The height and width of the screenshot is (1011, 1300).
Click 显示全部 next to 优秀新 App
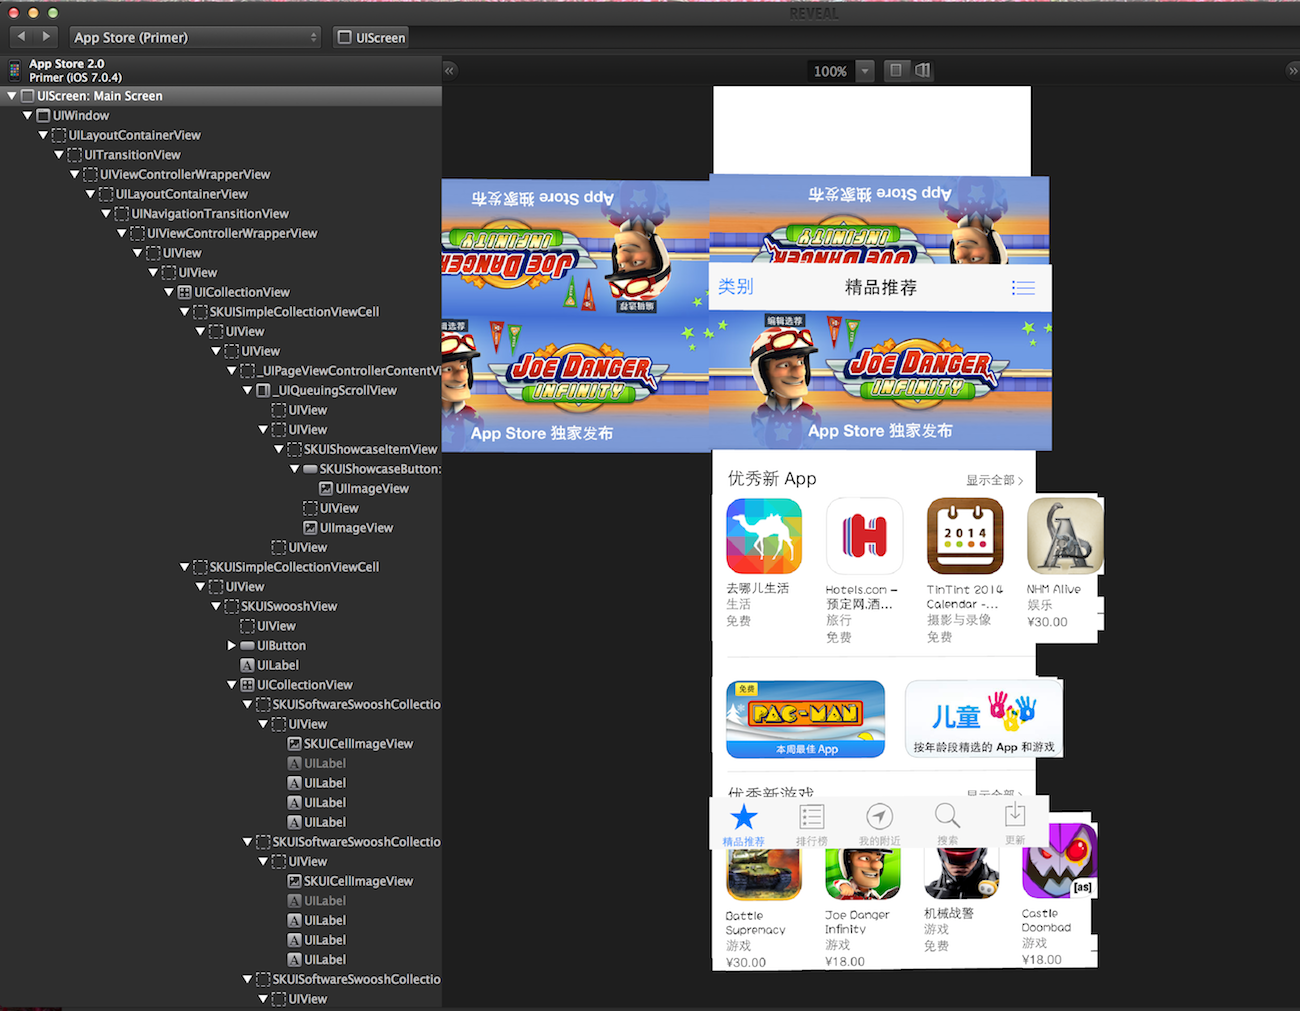(x=994, y=480)
